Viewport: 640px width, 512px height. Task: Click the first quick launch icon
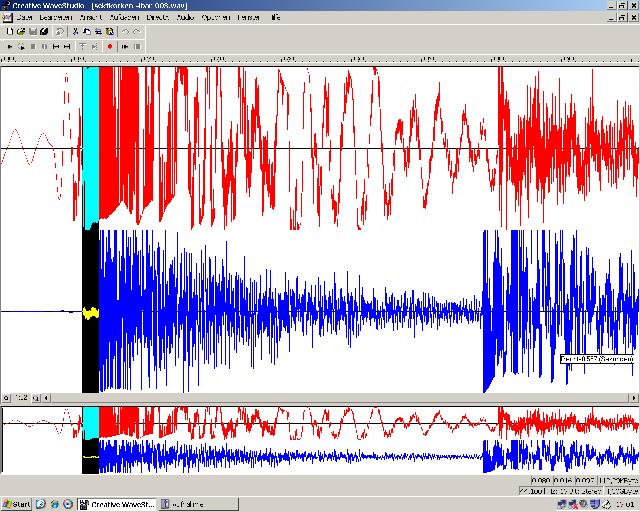pos(40,505)
